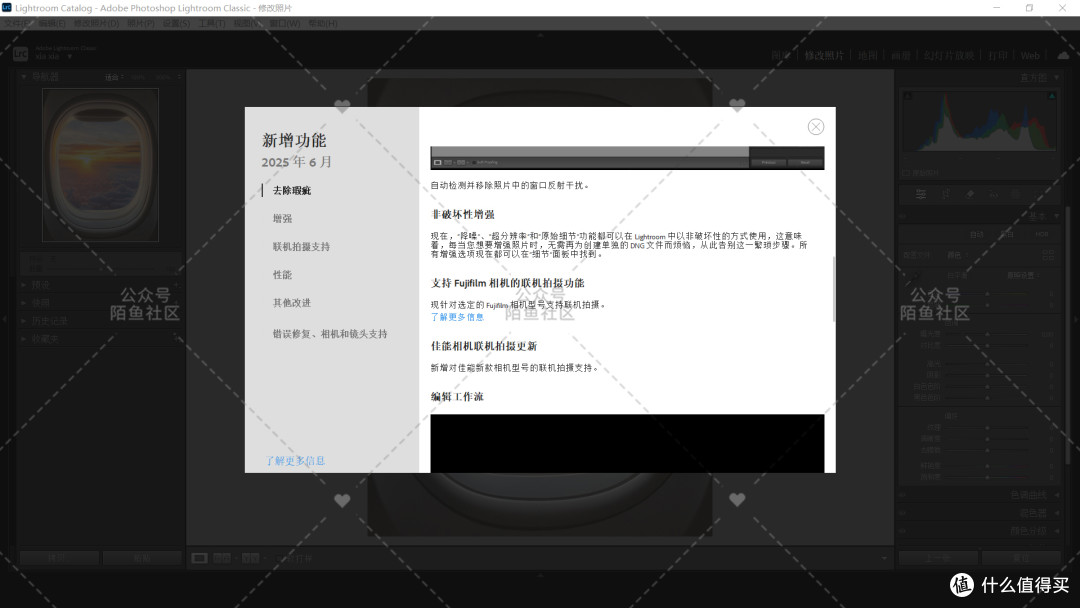
Task: Select the Crop overlay tool icon
Action: point(946,195)
